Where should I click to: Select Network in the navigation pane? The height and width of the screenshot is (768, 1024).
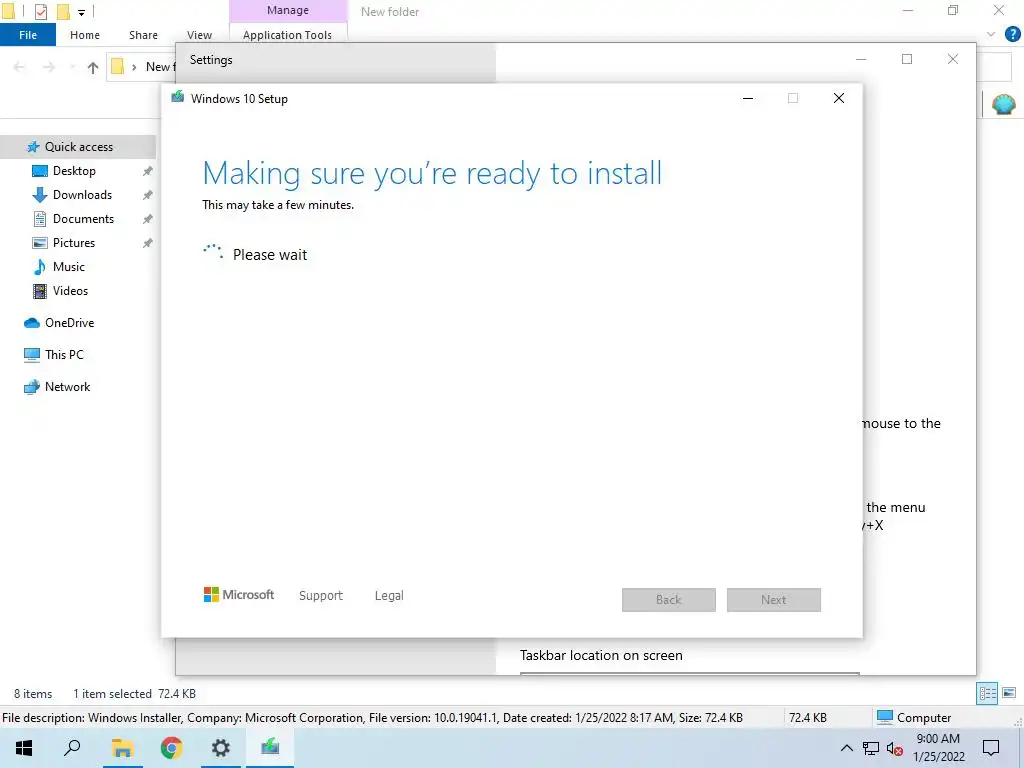67,387
